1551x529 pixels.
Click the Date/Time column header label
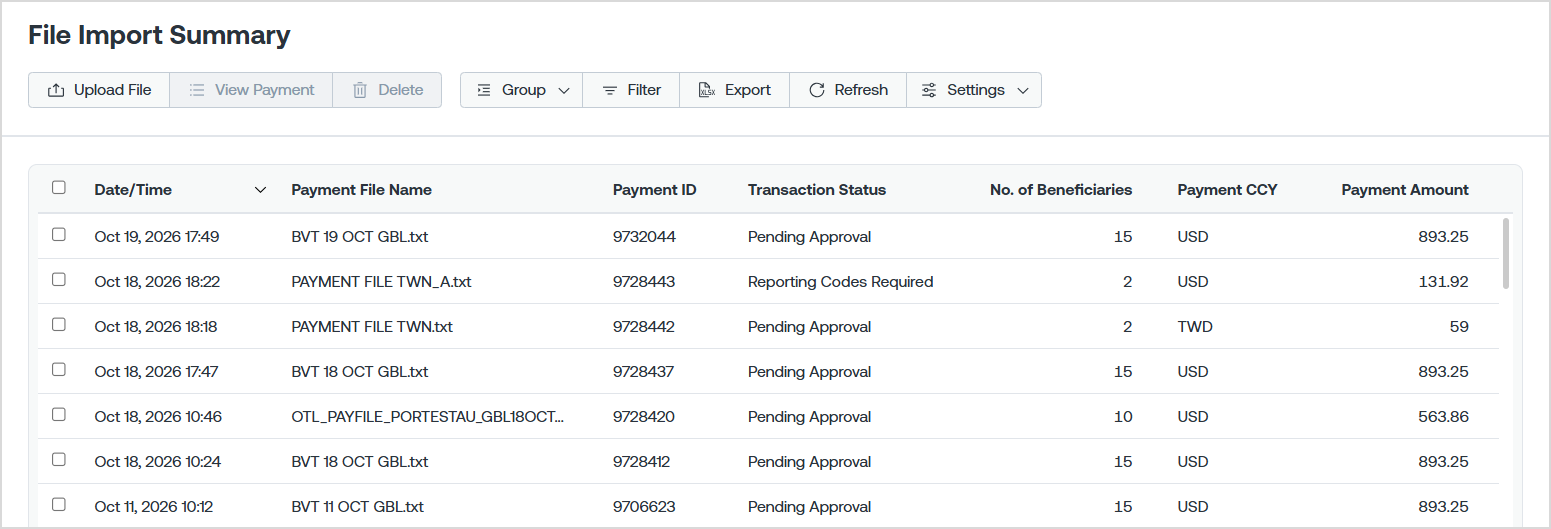tap(133, 190)
